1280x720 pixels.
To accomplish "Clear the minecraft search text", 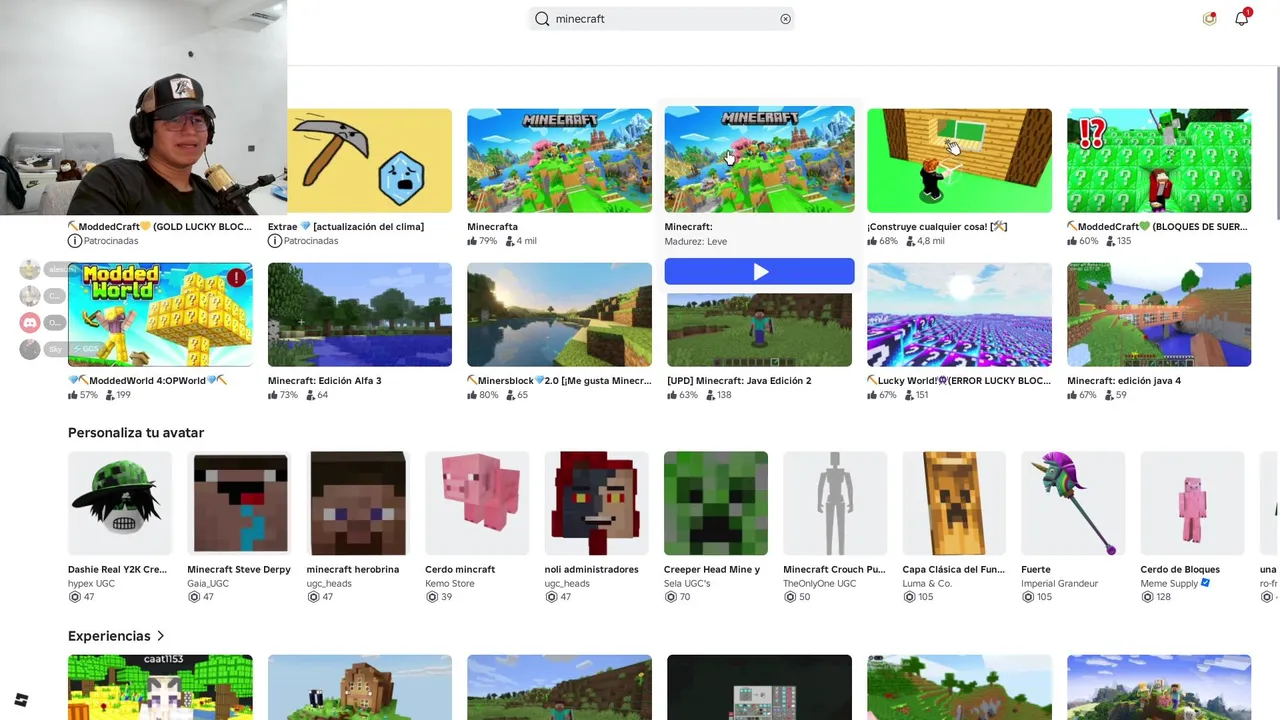I will click(785, 19).
